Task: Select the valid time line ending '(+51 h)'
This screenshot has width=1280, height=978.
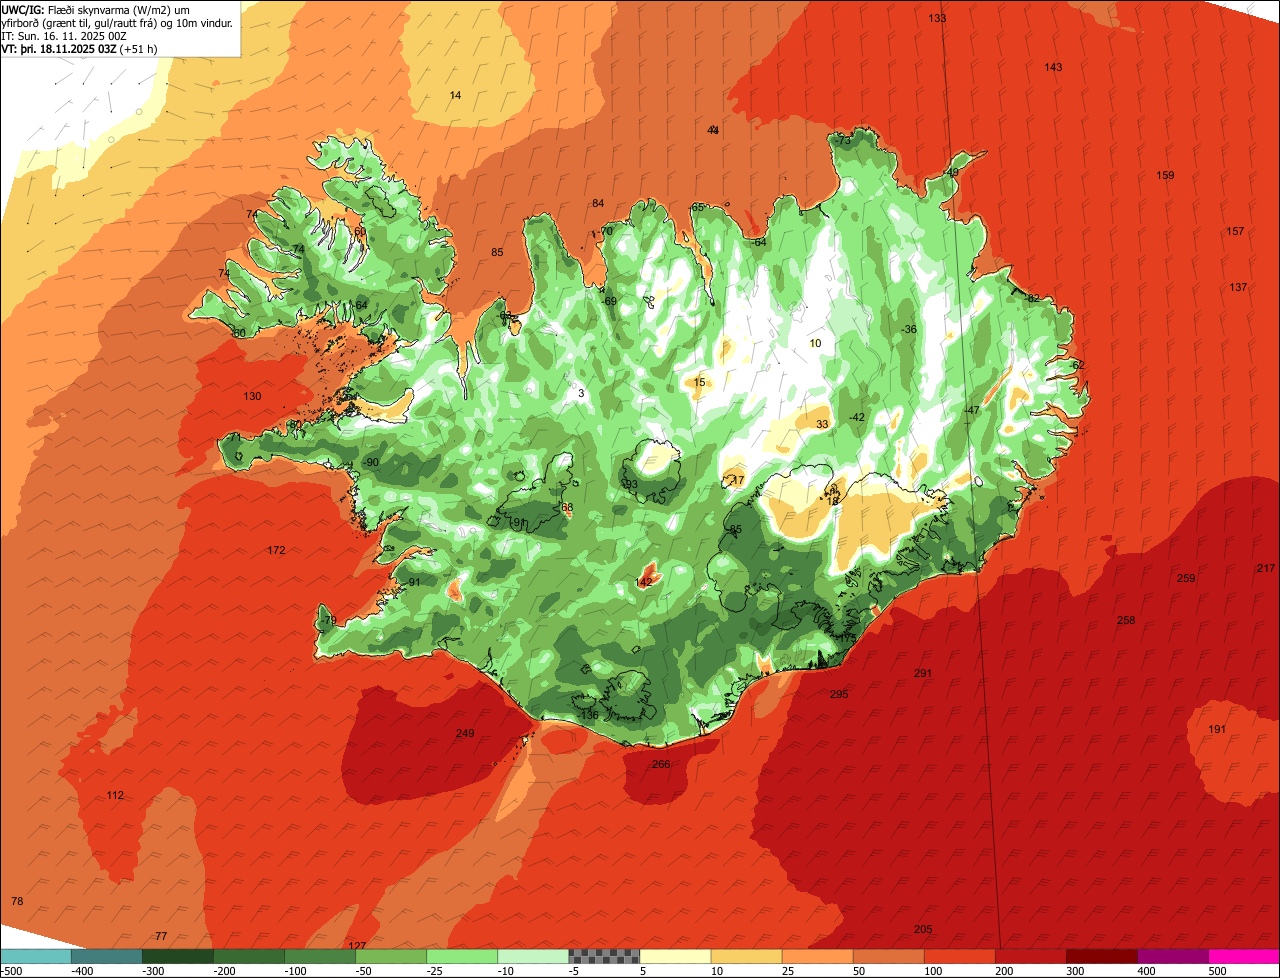Action: pos(79,48)
